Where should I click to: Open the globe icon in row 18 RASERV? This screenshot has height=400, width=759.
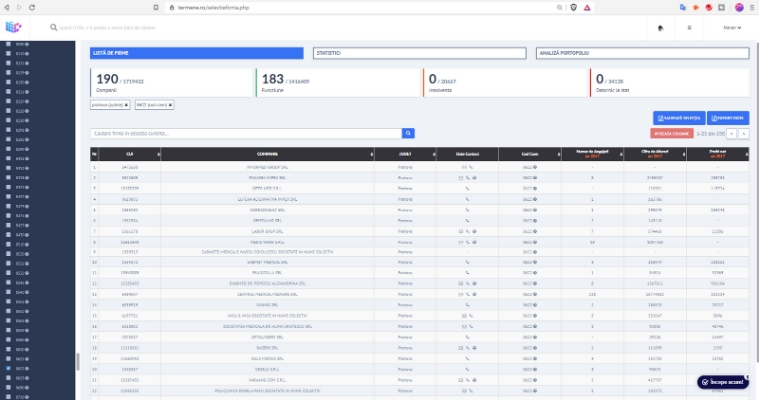474,348
